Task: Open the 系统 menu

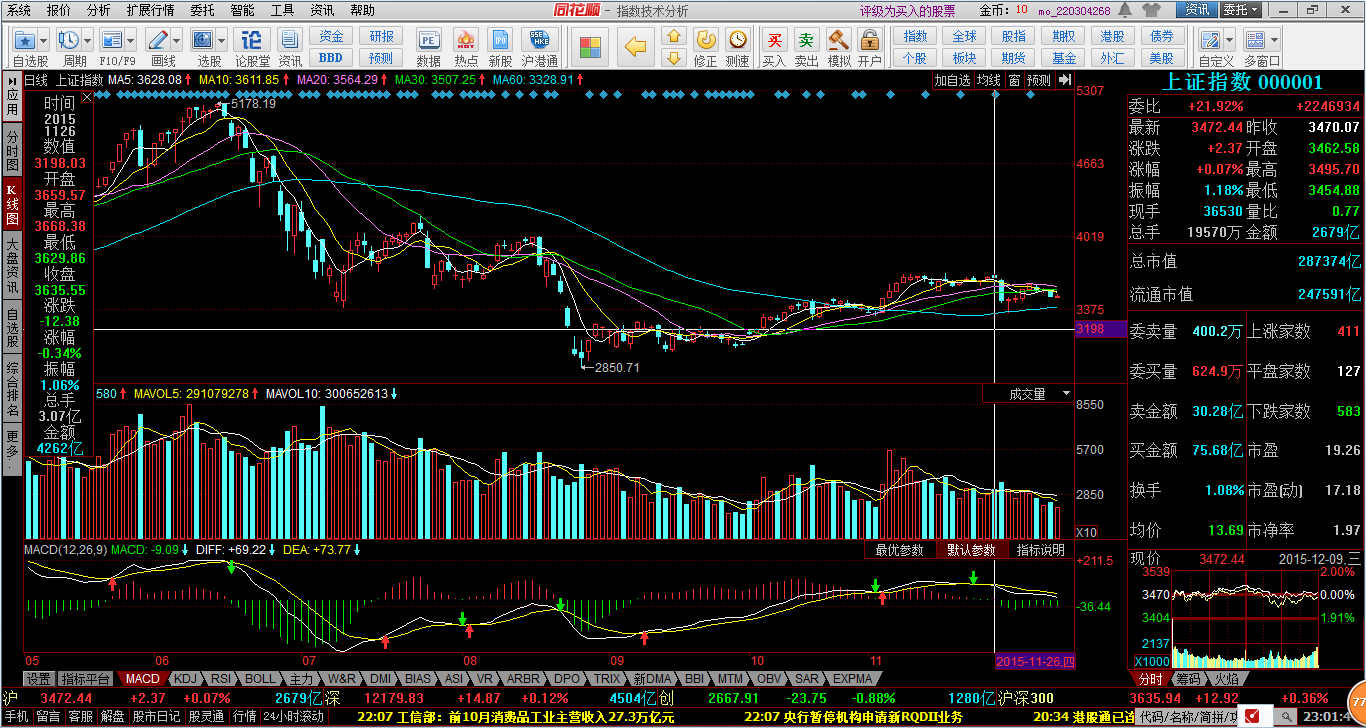Action: coord(19,10)
